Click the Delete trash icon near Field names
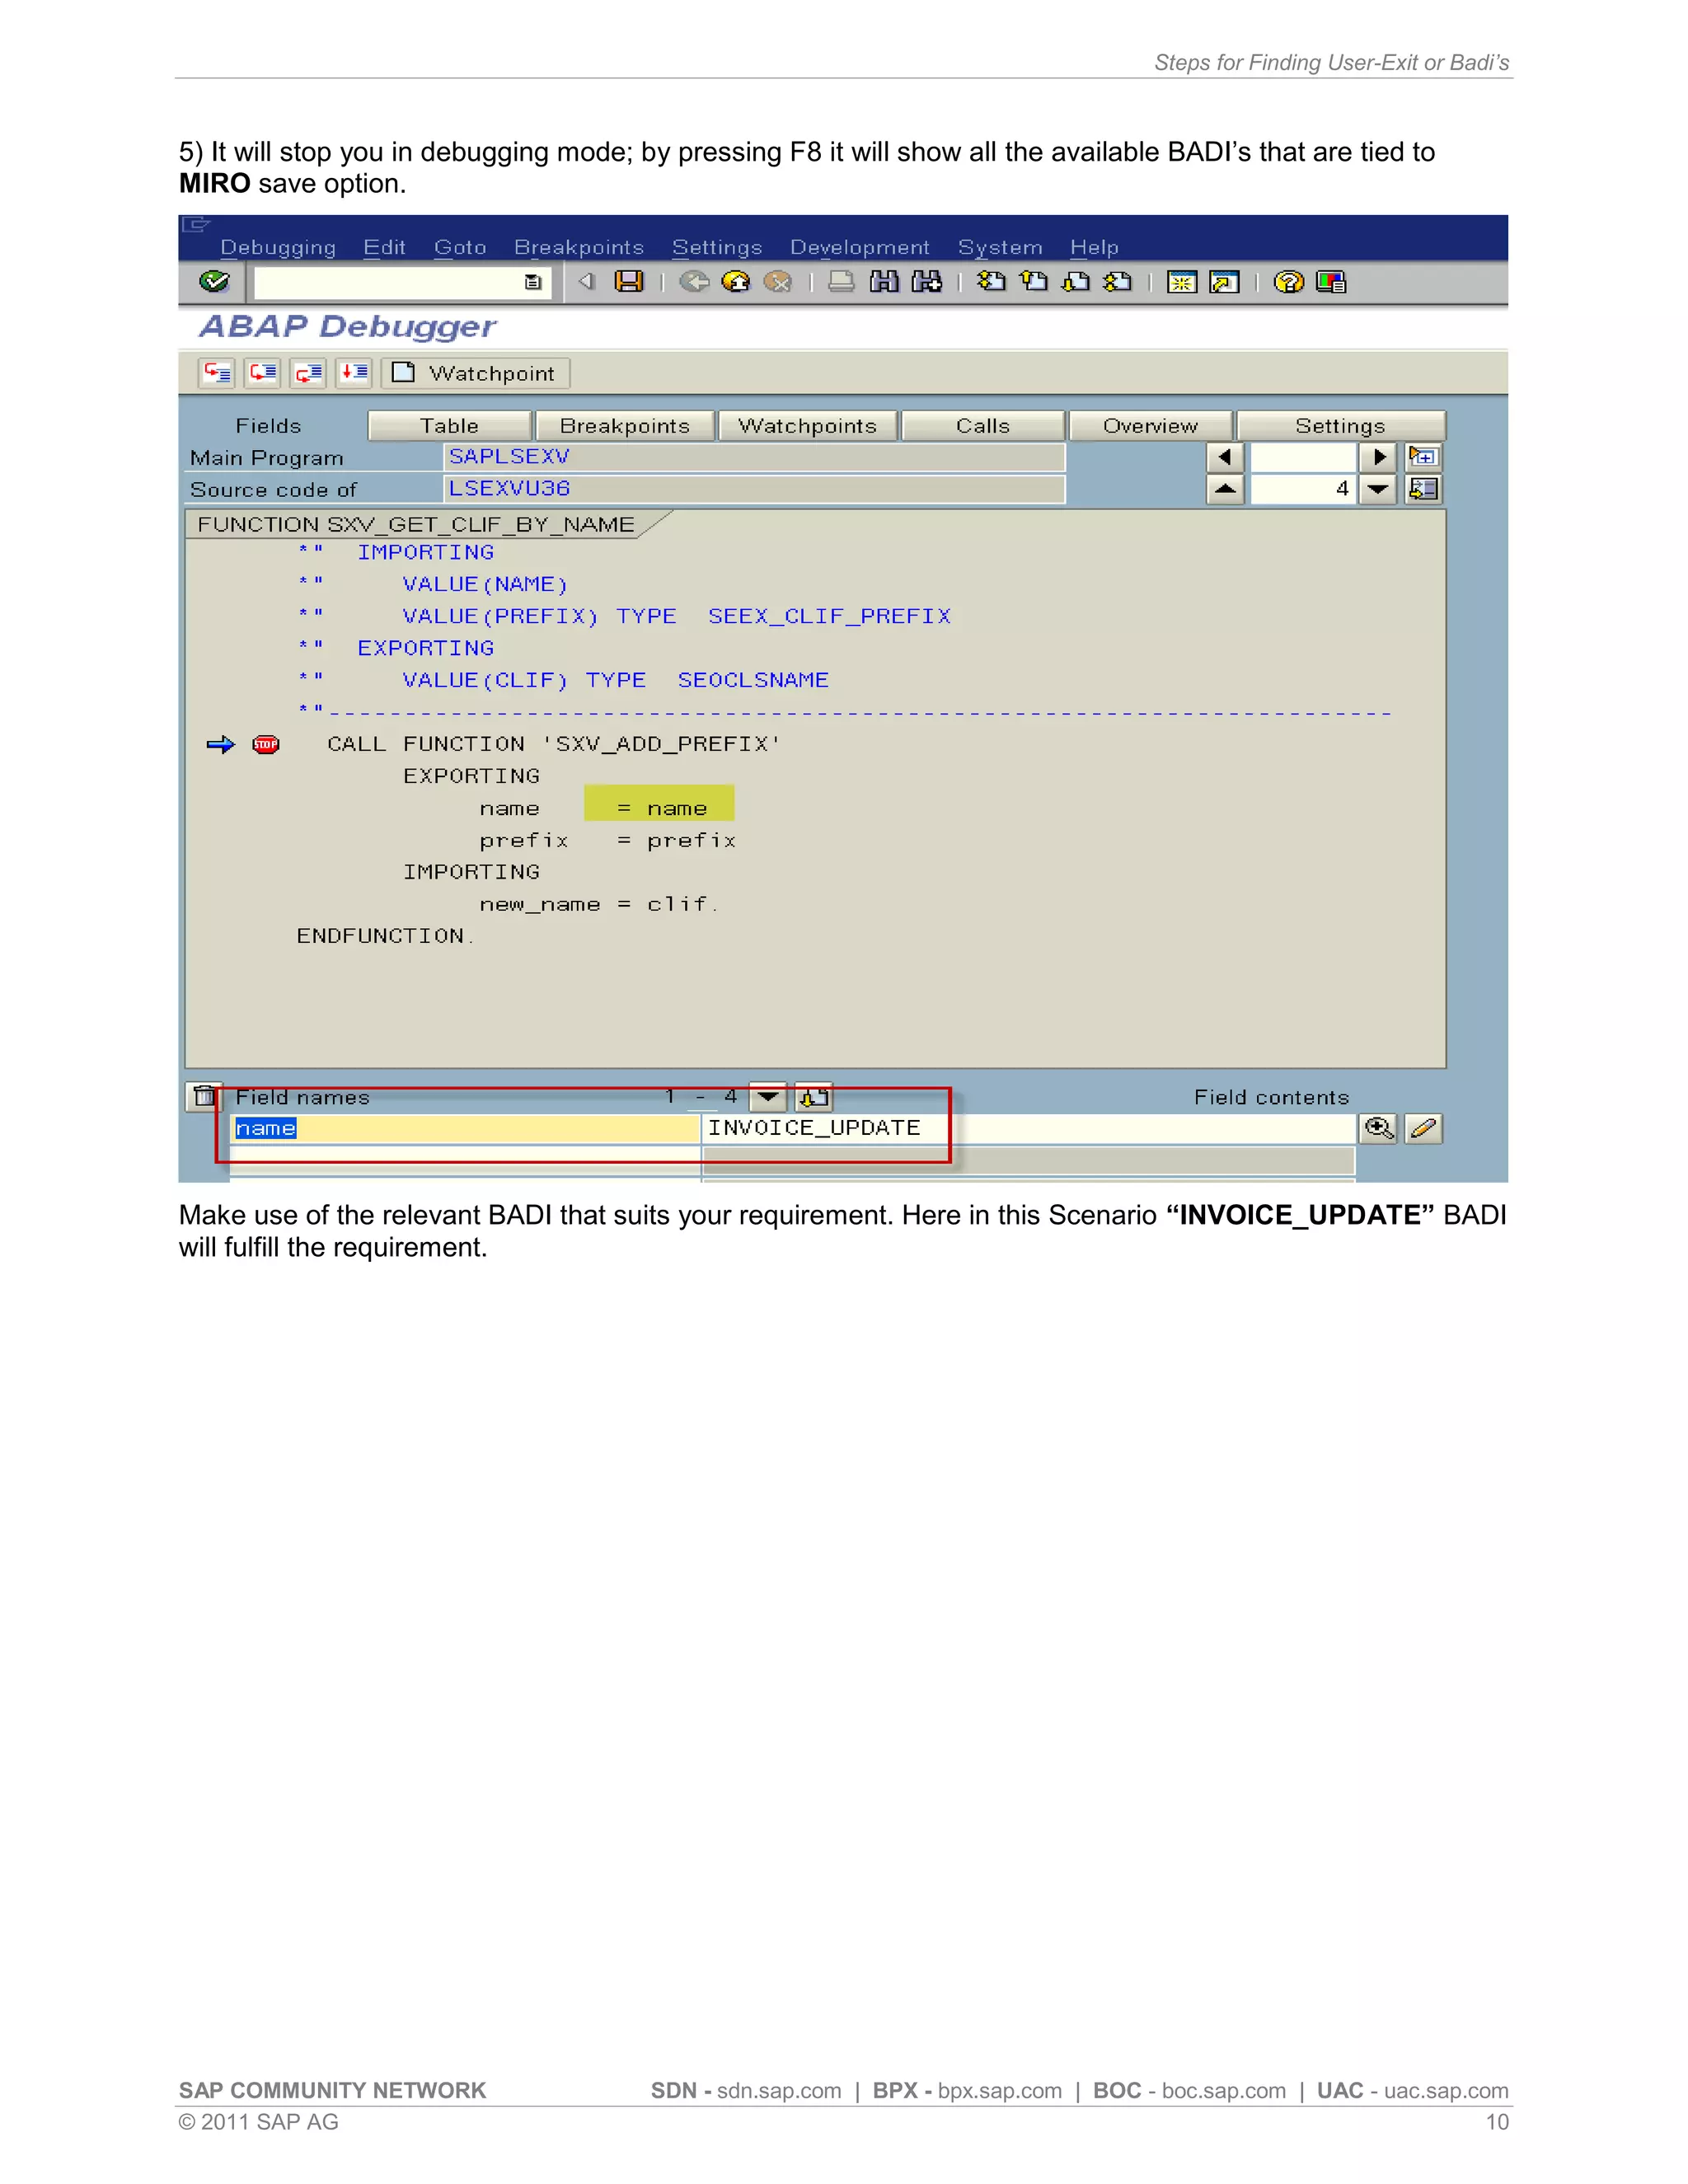Viewport: 1688px width, 2184px height. point(204,1097)
